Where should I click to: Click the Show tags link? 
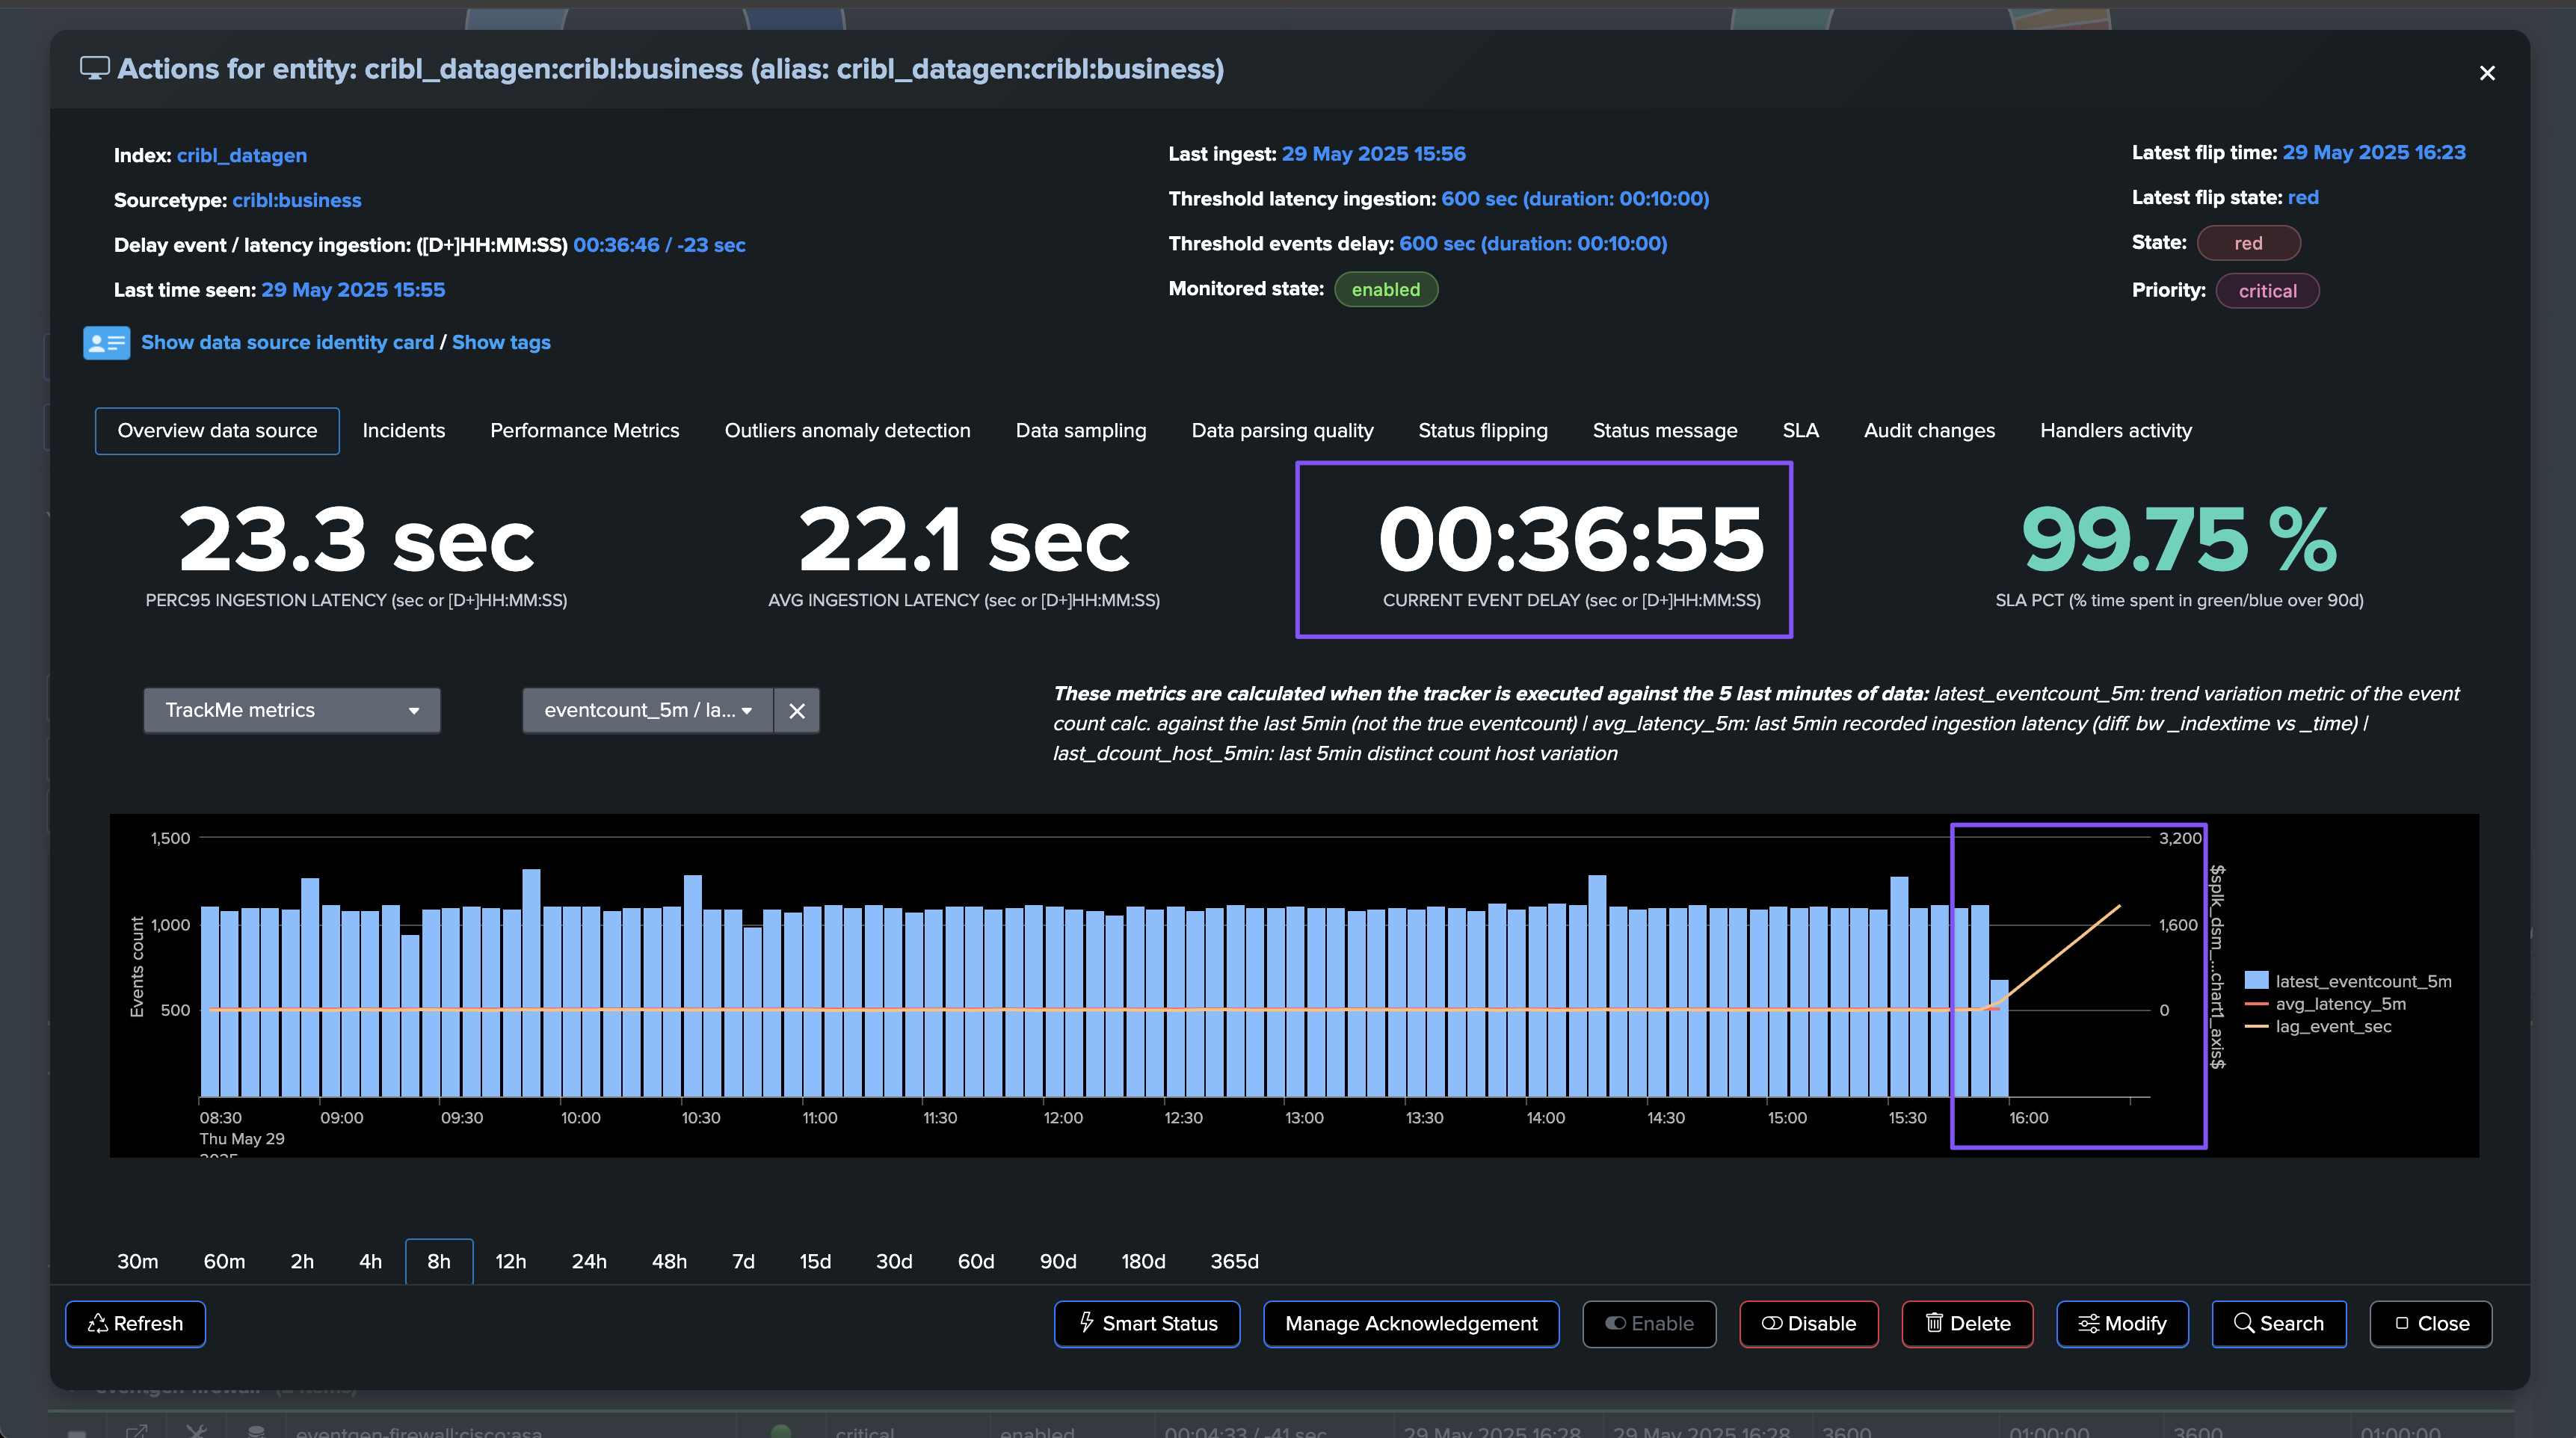[501, 343]
